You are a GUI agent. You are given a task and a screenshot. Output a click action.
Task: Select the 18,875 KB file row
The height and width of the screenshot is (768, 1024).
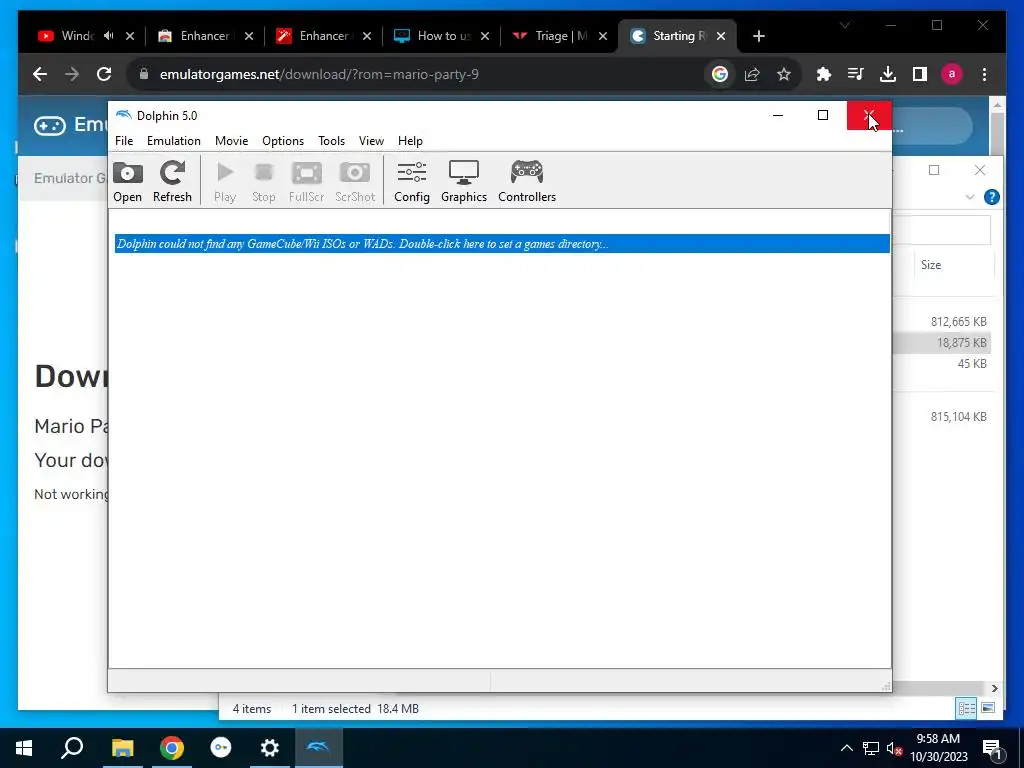pos(942,342)
